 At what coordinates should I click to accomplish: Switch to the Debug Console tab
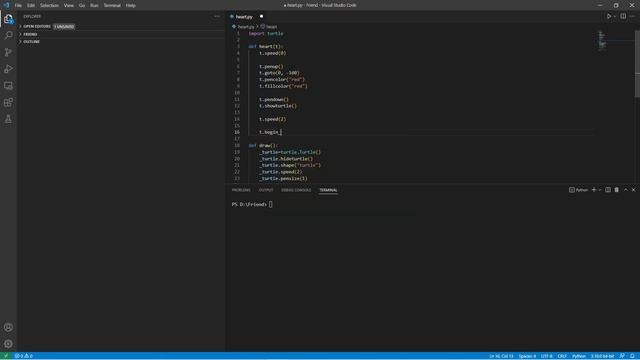click(x=296, y=190)
